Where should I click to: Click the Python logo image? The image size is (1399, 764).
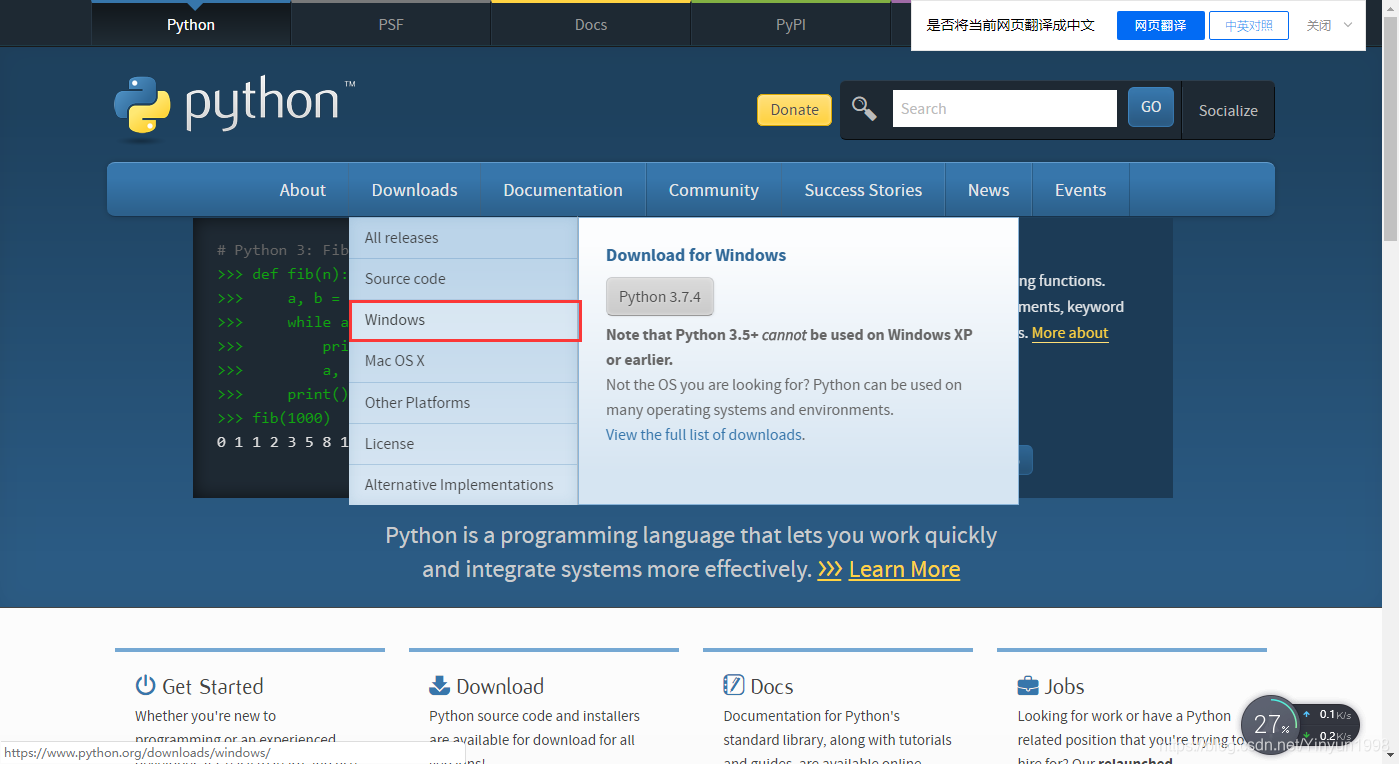[x=234, y=106]
